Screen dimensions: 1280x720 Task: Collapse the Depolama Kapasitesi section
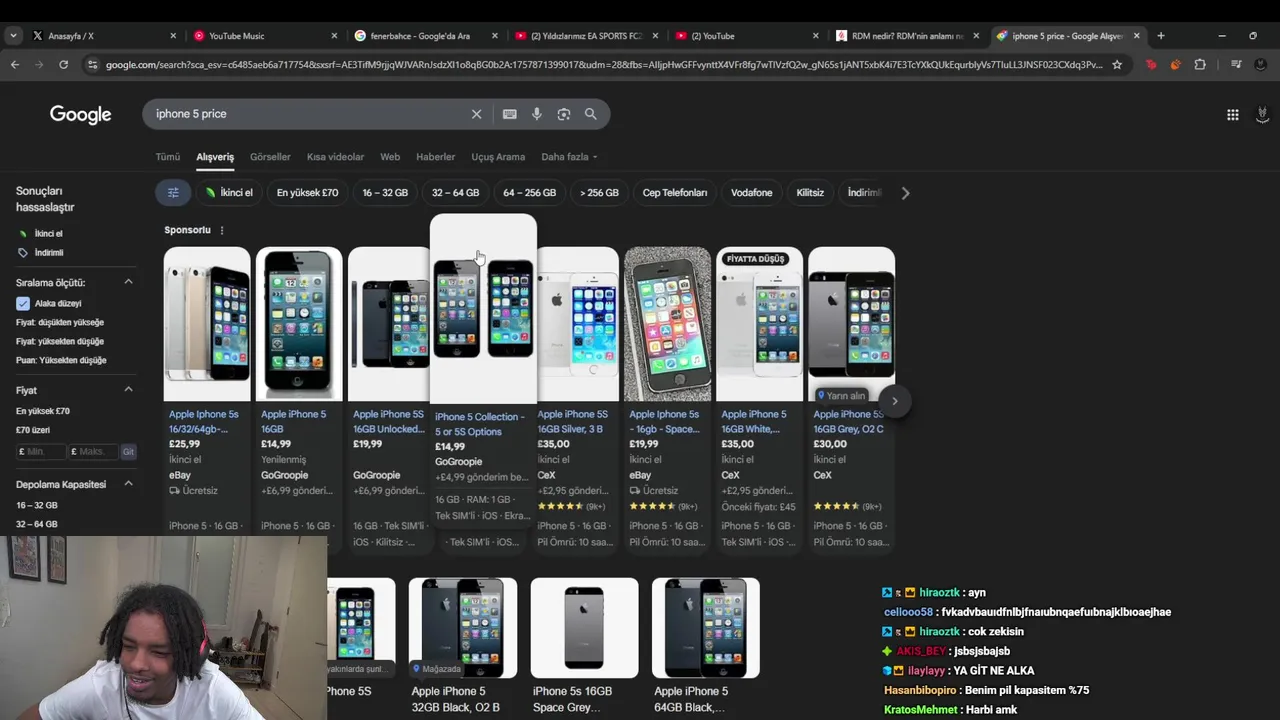128,484
